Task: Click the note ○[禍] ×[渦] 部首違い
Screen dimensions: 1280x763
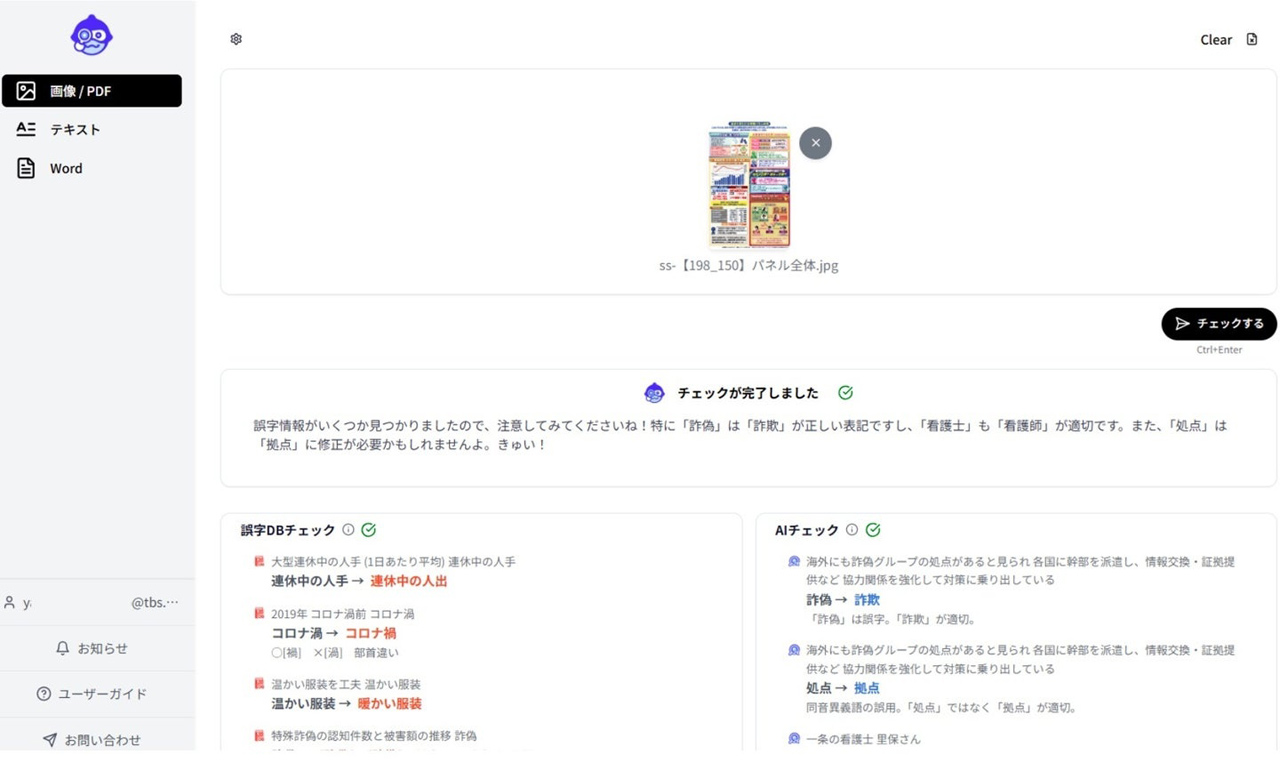Action: point(335,653)
